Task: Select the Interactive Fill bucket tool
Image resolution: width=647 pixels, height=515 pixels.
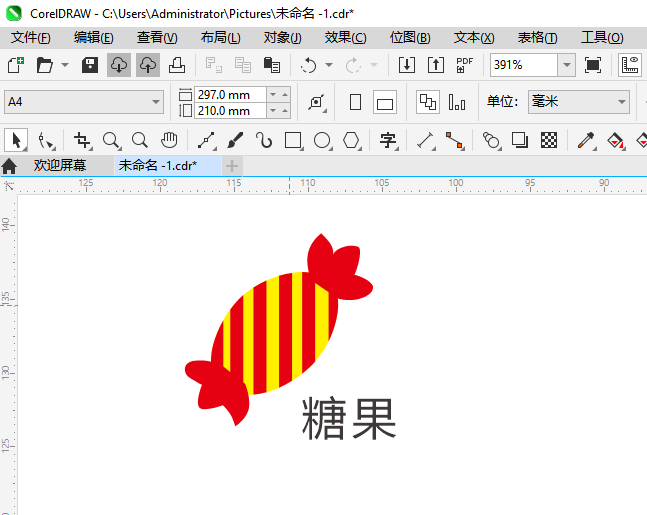Action: point(616,141)
